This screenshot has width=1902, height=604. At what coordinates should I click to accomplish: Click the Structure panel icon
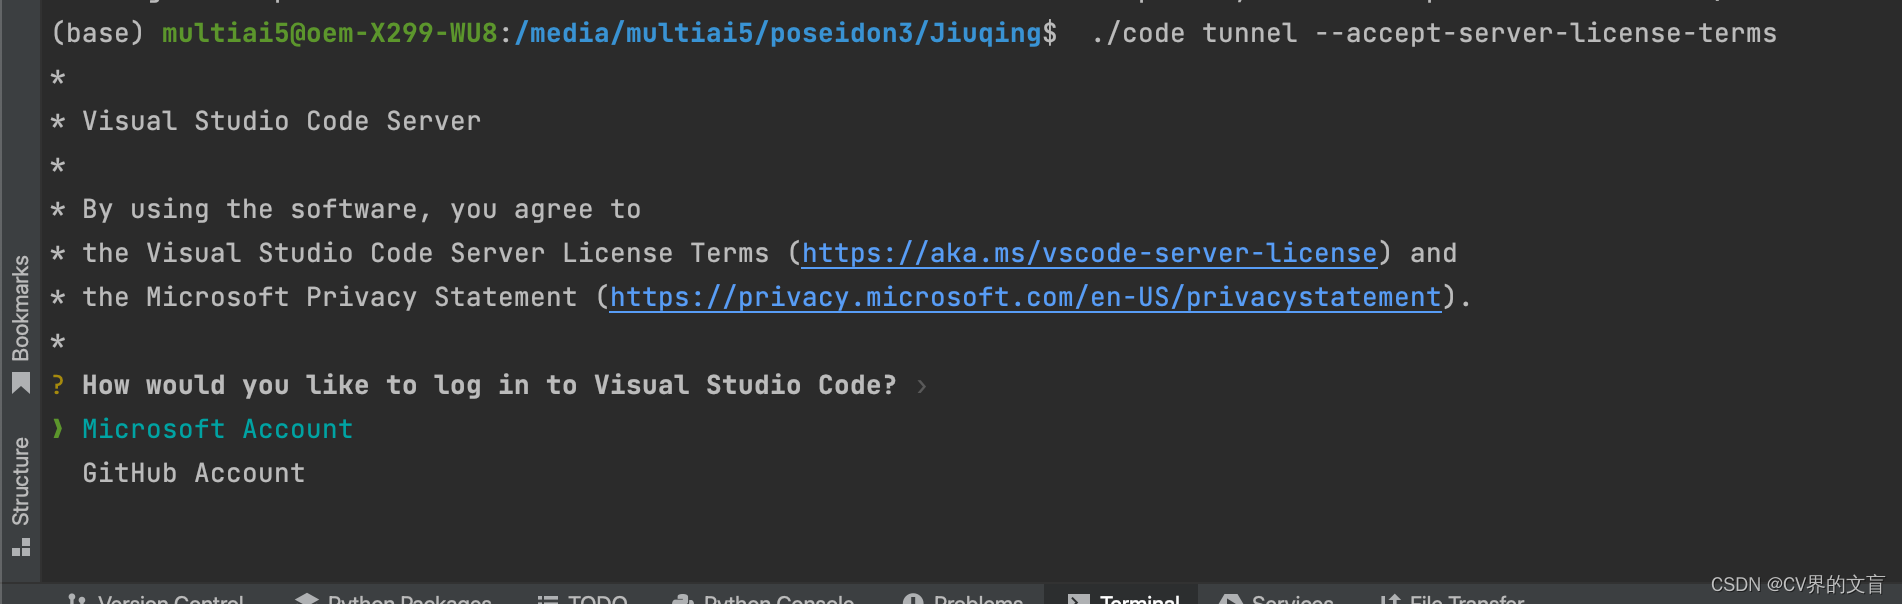click(20, 547)
